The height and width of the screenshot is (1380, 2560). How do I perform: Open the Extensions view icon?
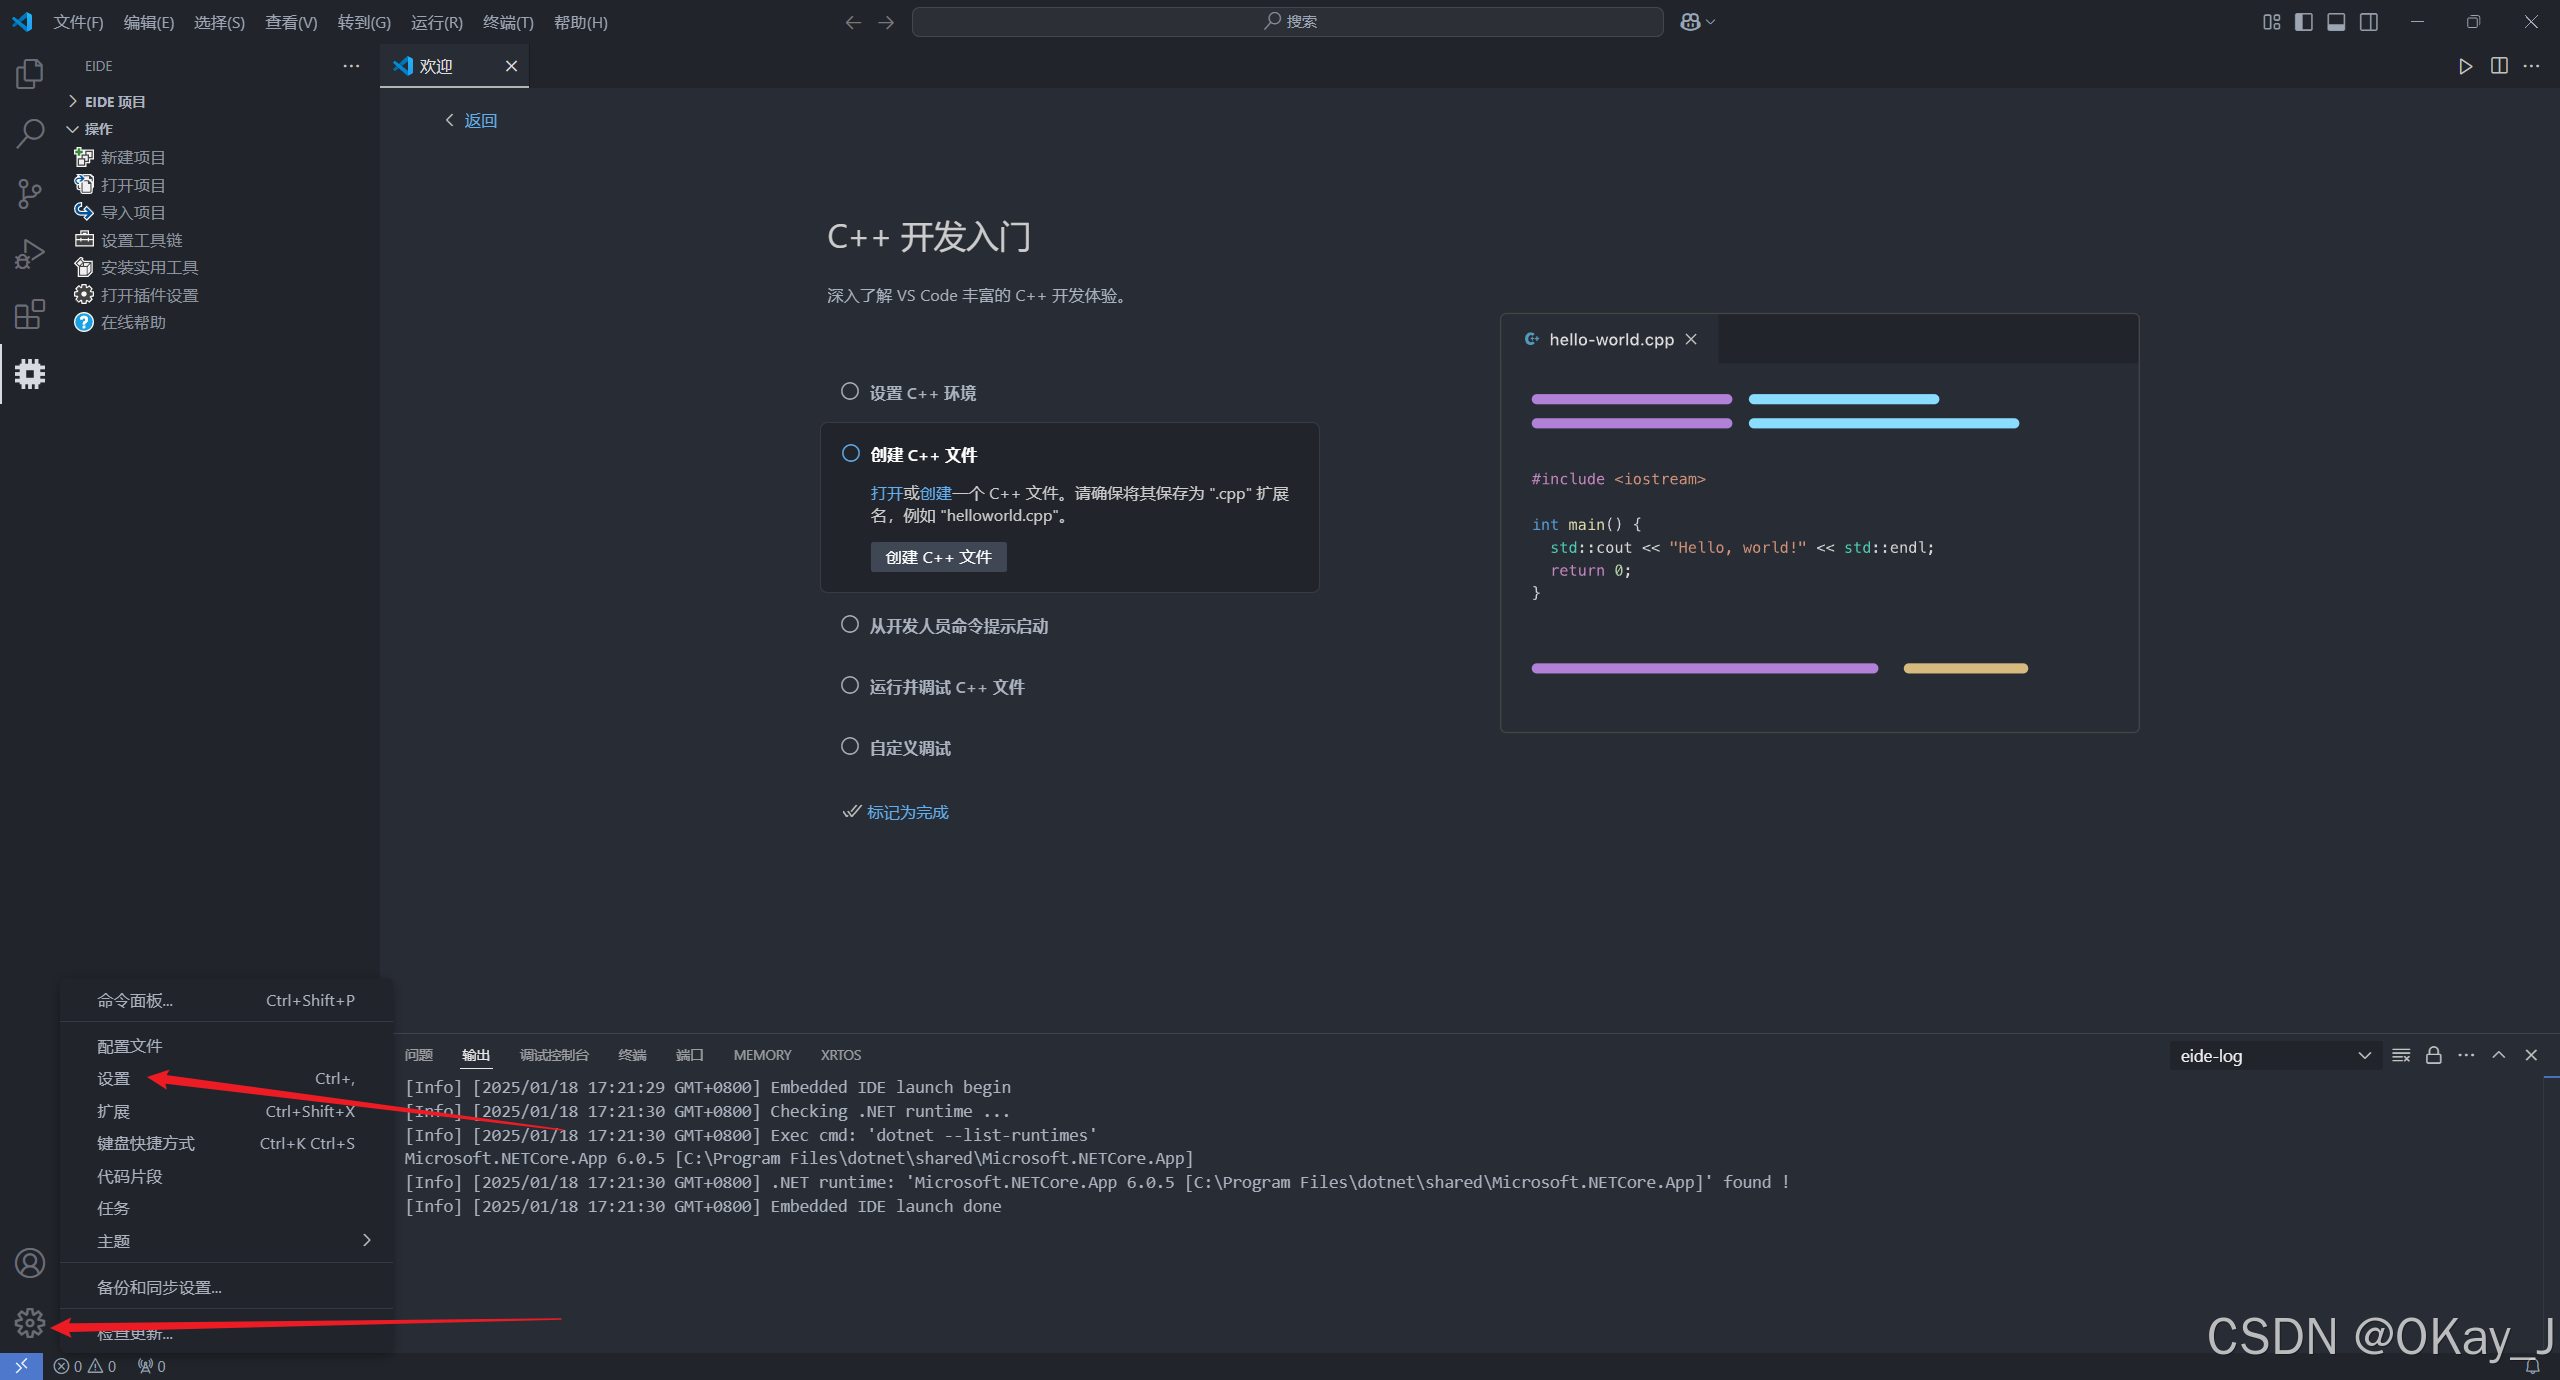click(x=30, y=314)
